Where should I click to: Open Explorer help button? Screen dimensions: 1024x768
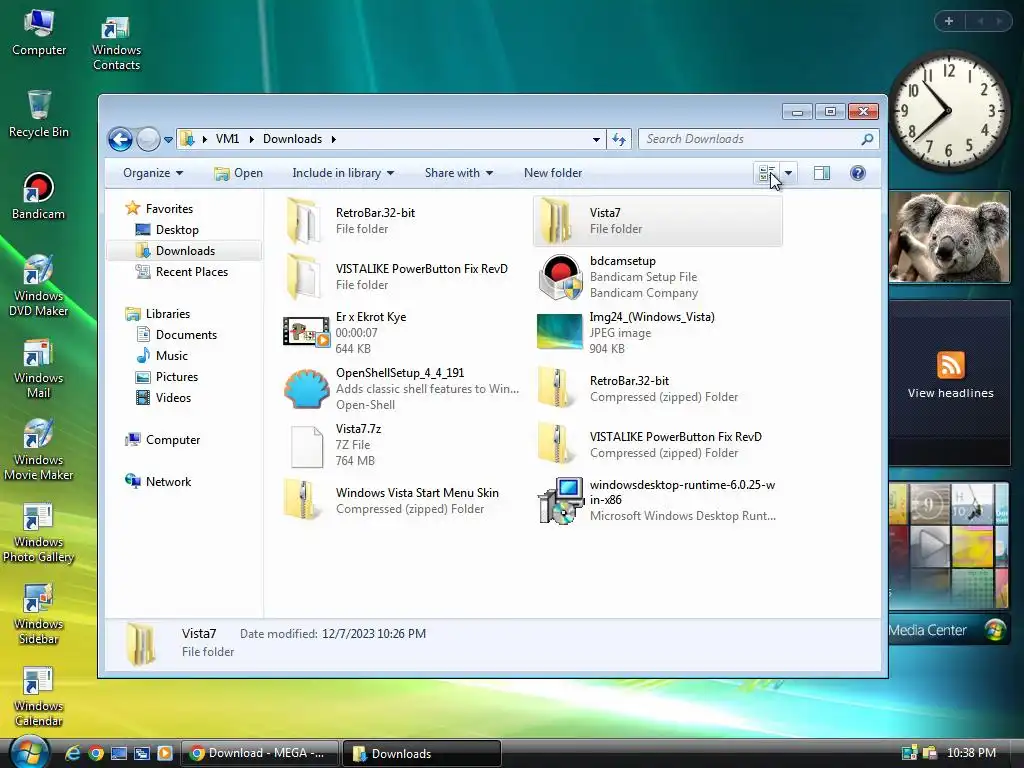(x=857, y=173)
